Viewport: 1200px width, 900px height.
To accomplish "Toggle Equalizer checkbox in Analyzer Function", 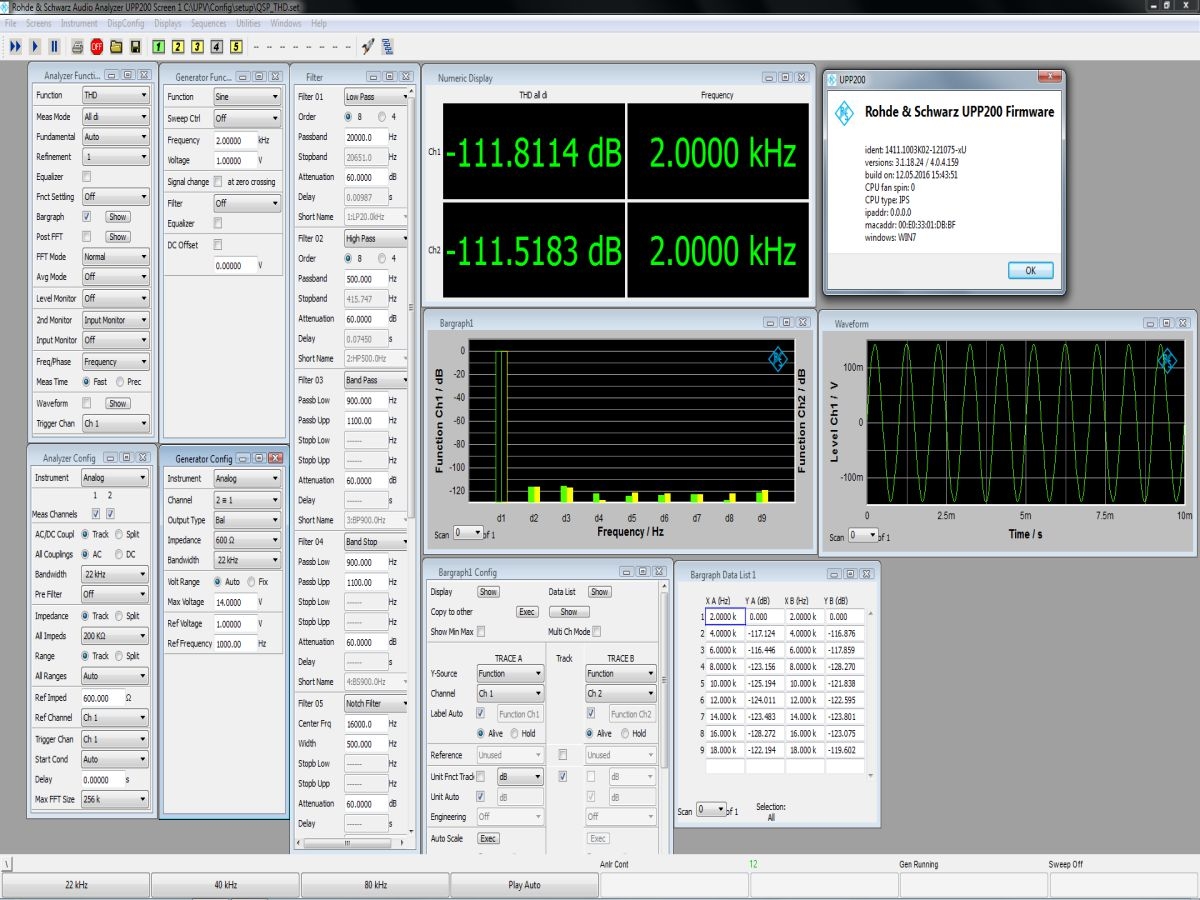I will [87, 176].
